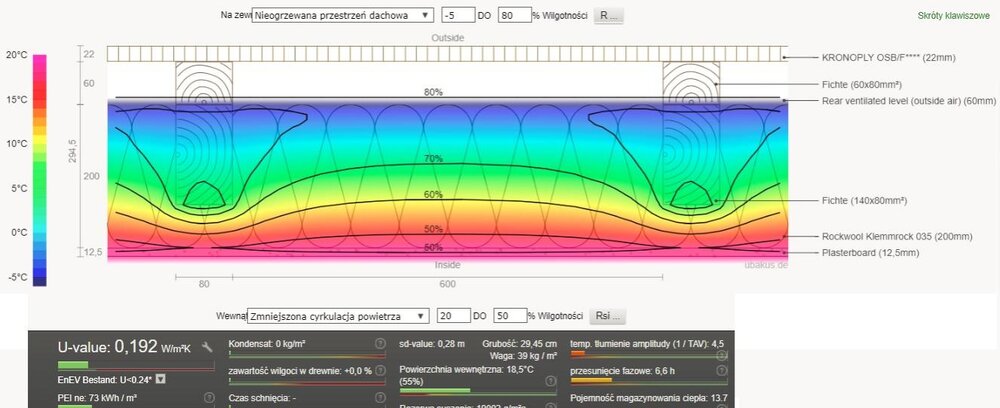The image size is (1000, 408).
Task: Open the outside environment dropdown Nieogrzewana przestrzeń dachowa
Action: coord(343,16)
